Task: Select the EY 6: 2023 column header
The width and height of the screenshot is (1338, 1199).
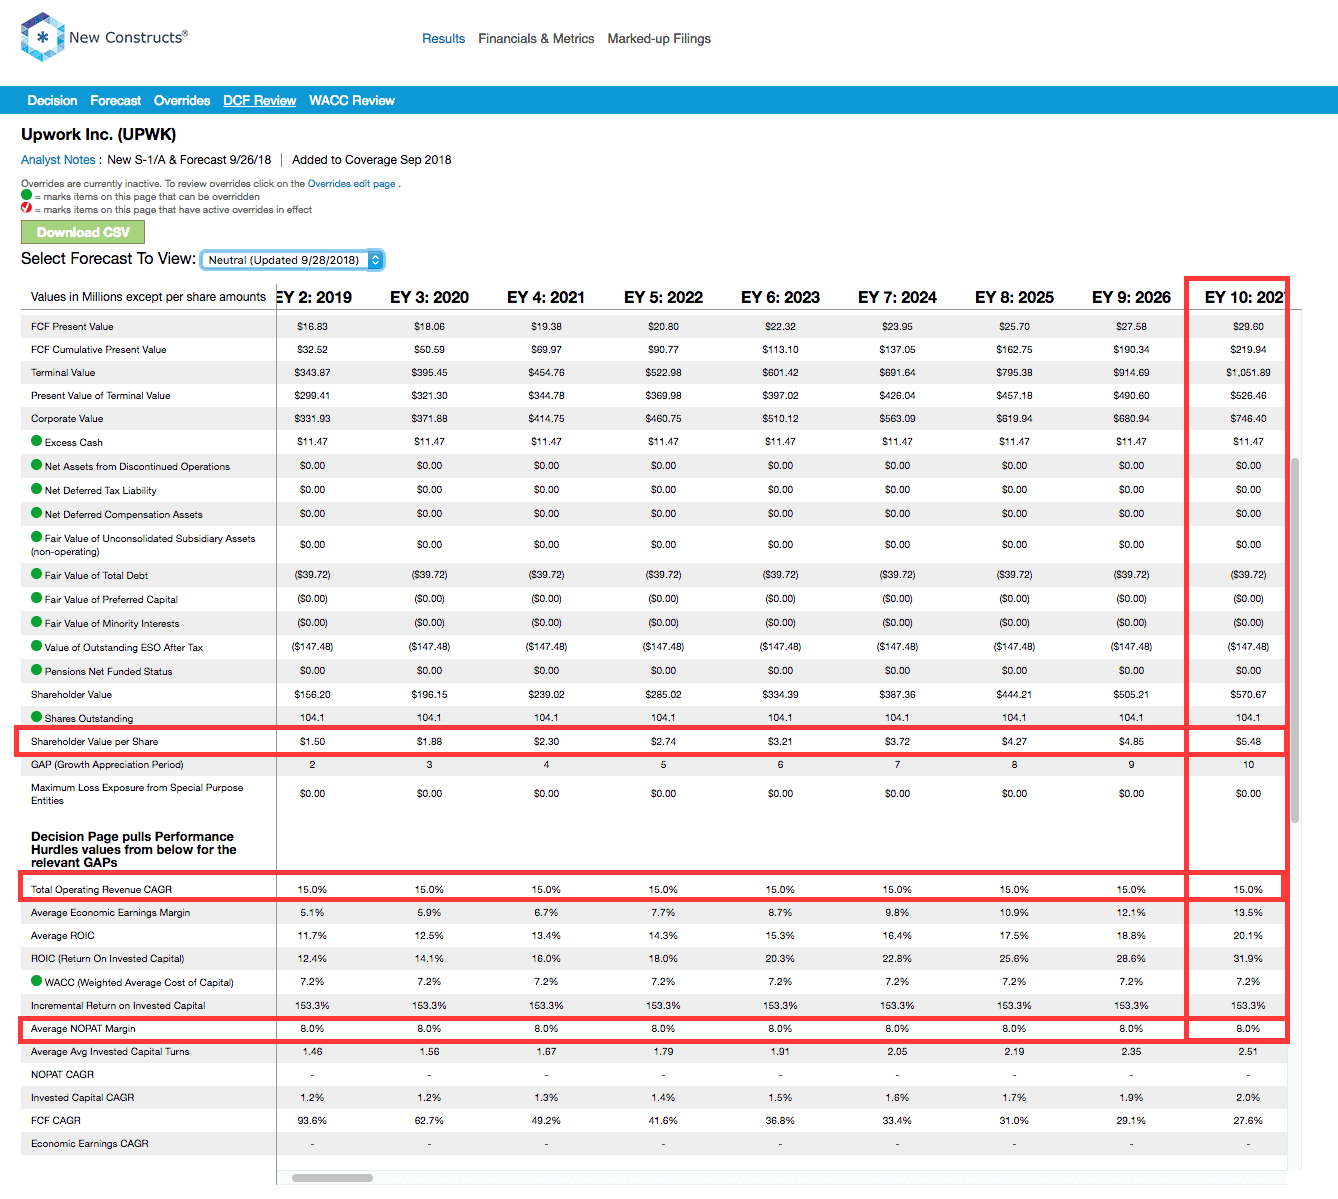Action: 780,298
